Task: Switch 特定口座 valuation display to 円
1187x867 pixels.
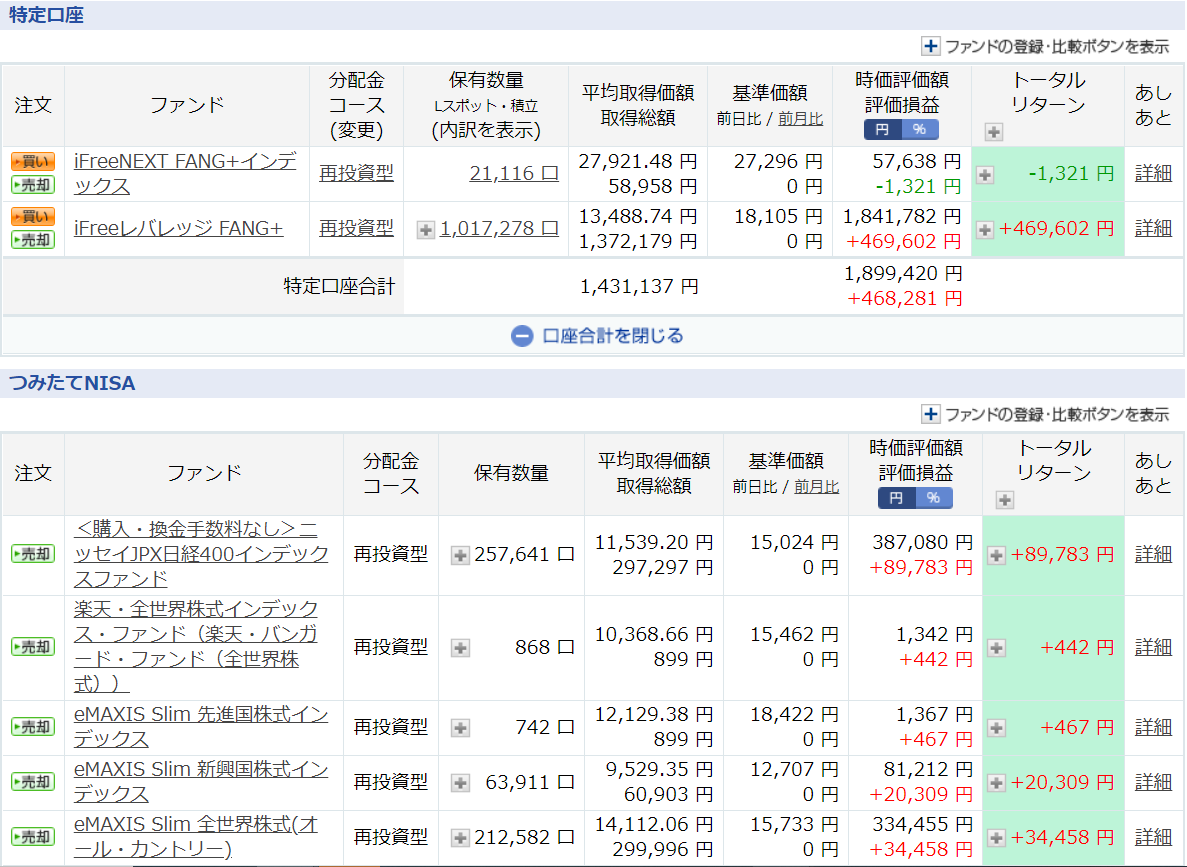Action: pyautogui.click(x=883, y=129)
